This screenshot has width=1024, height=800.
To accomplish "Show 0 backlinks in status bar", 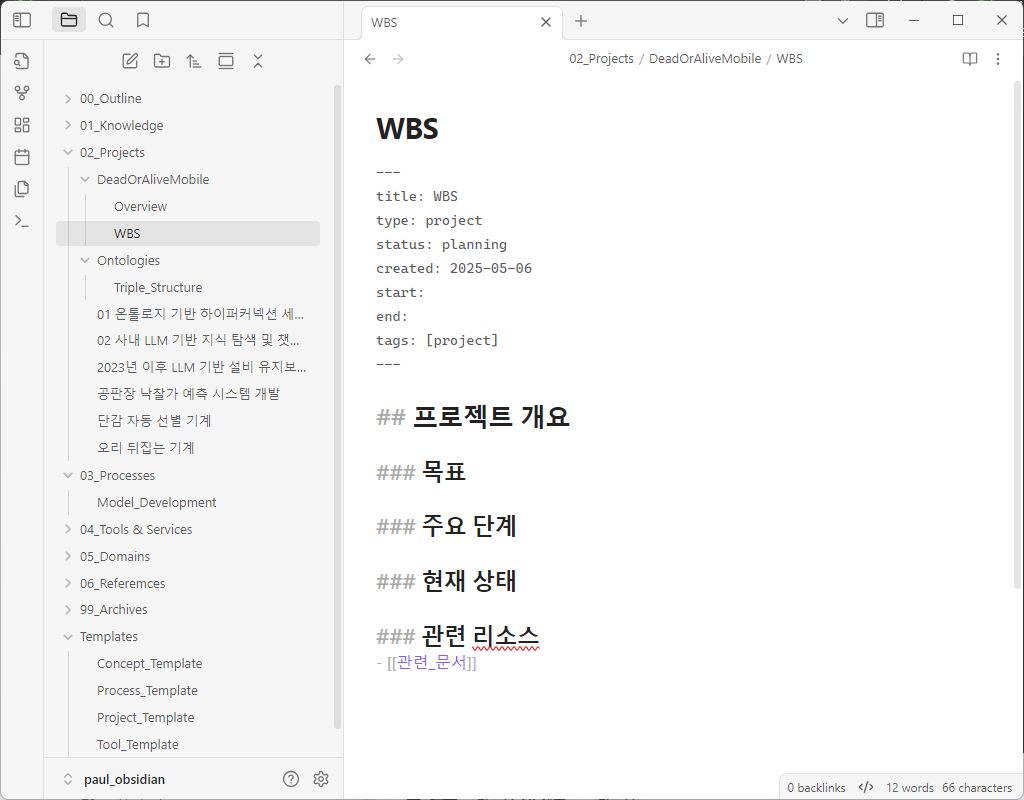I will (x=816, y=788).
